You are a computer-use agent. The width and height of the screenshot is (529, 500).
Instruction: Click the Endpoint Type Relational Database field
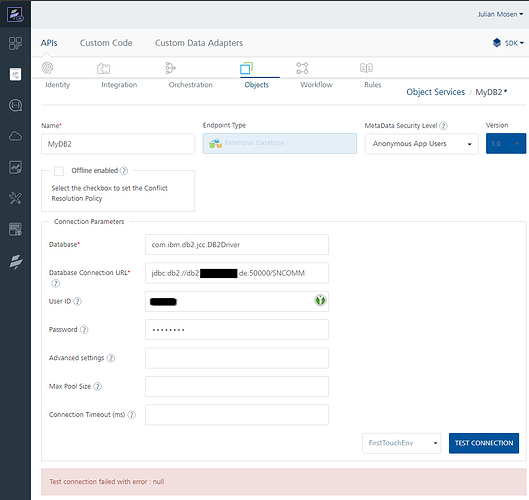280,143
